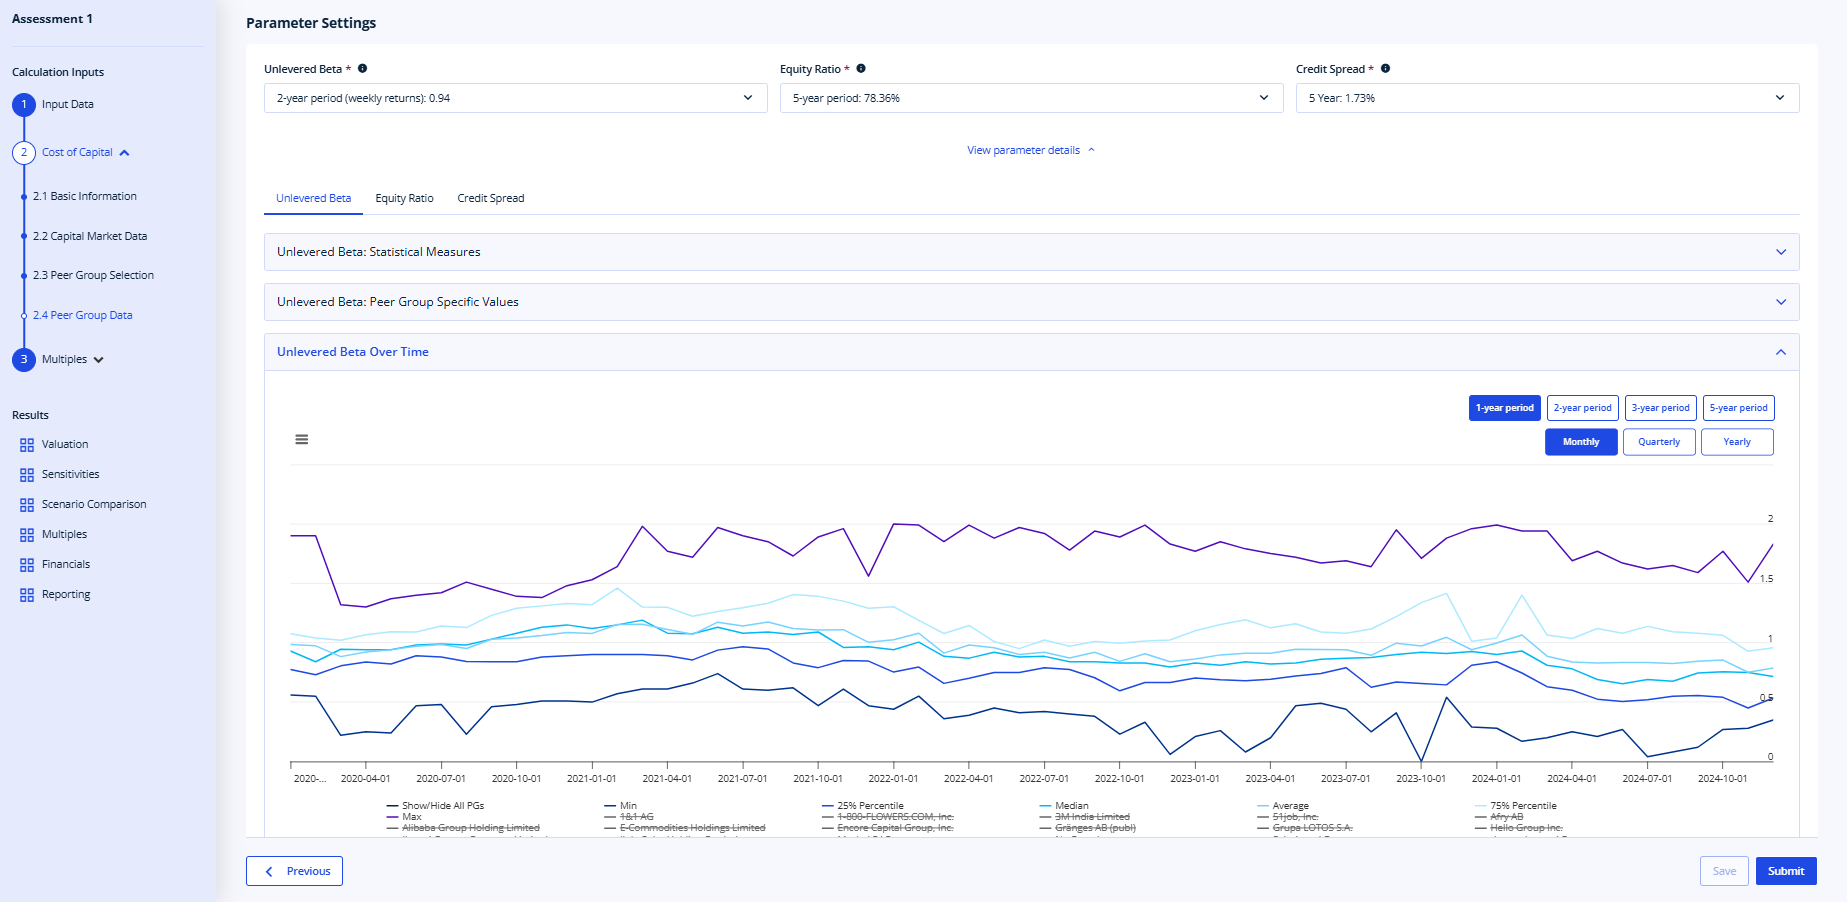Select step 2 circle Cost of Capital

24,153
